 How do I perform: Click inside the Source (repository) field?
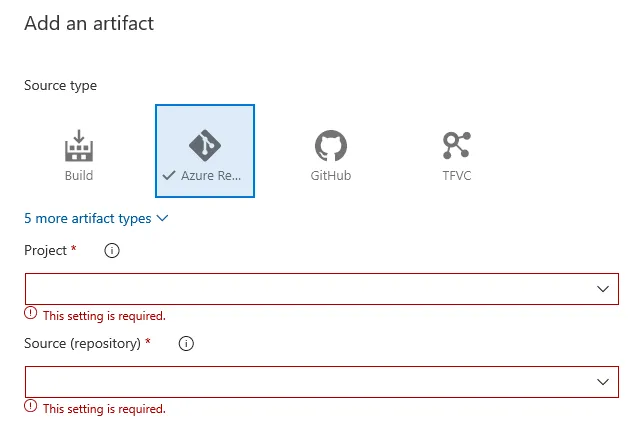[300, 382]
